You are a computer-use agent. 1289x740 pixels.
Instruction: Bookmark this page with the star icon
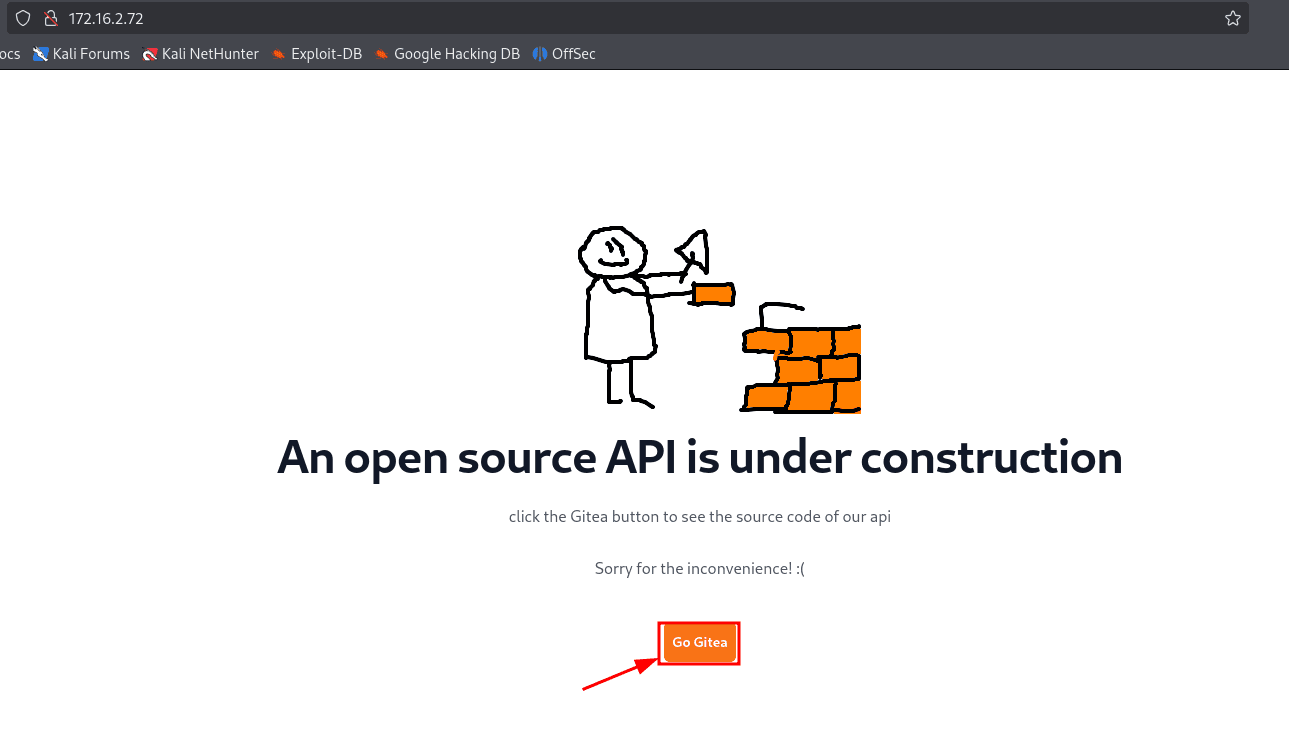[x=1232, y=18]
